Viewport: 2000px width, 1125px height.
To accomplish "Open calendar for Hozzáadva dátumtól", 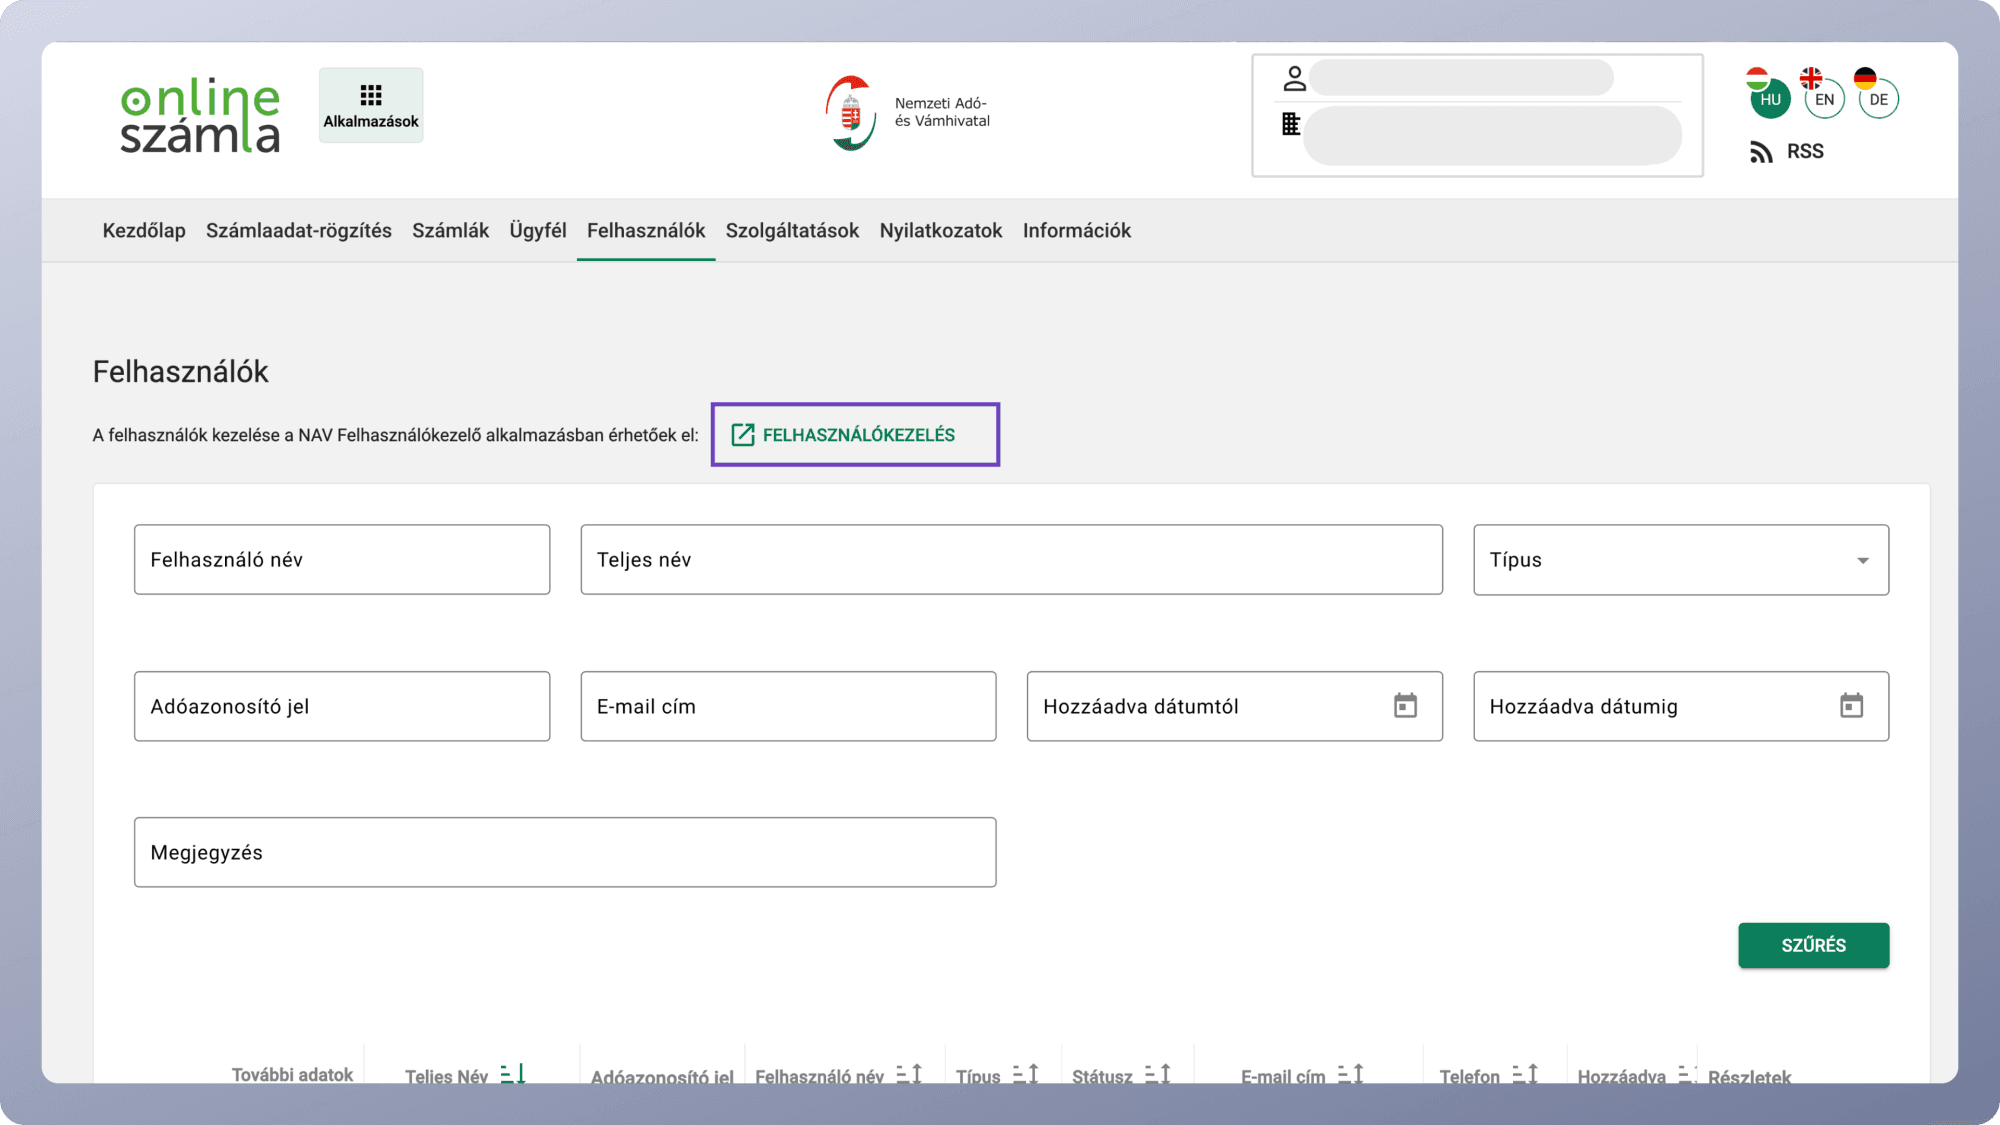I will pyautogui.click(x=1405, y=706).
